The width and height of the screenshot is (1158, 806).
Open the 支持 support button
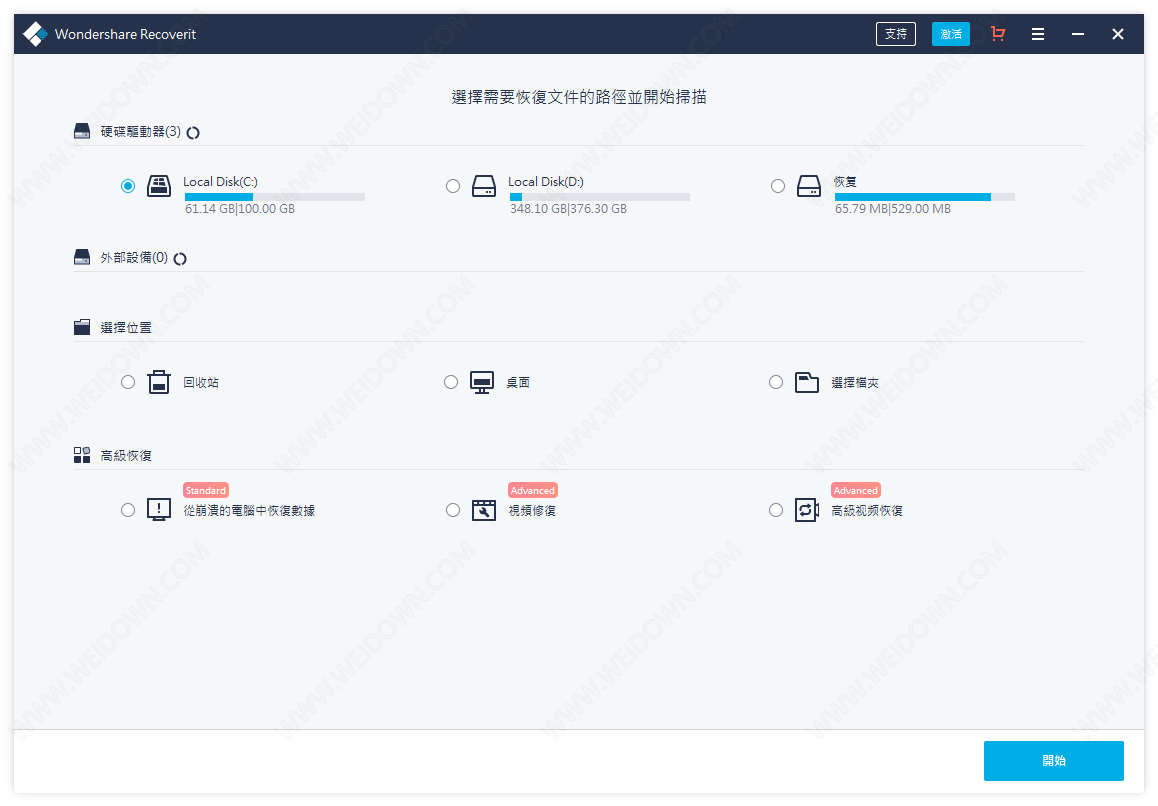coord(895,34)
